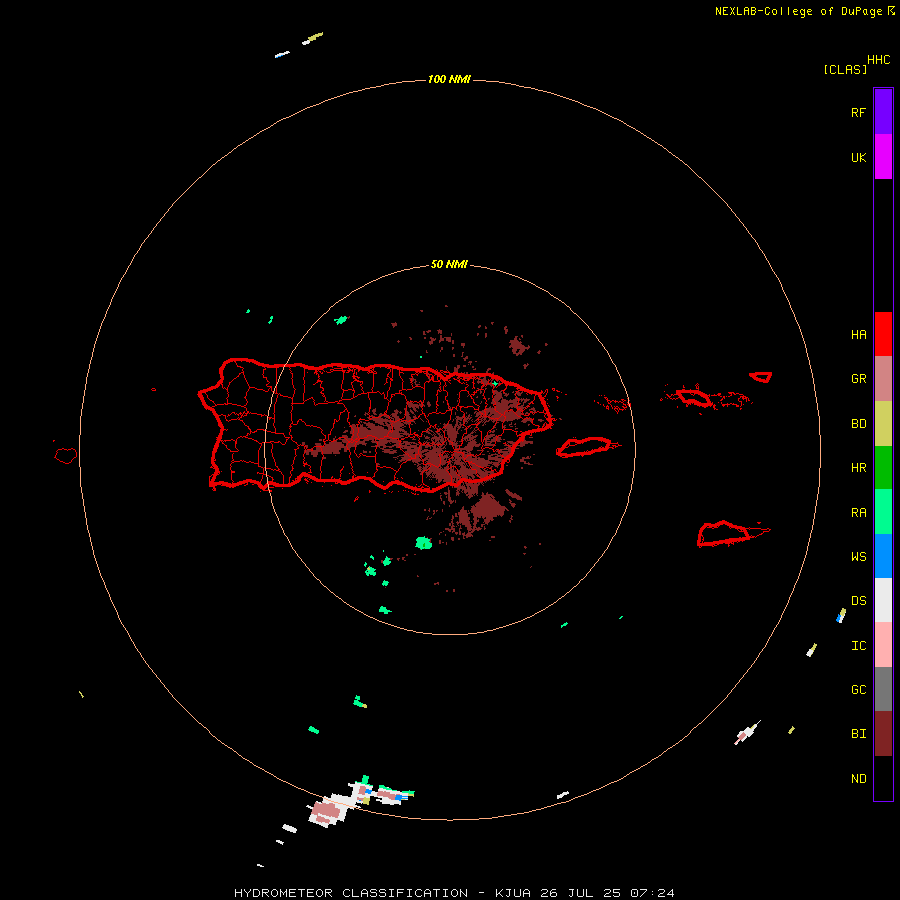
Task: Click the '[CLAS]' legend header
Action: [845, 69]
